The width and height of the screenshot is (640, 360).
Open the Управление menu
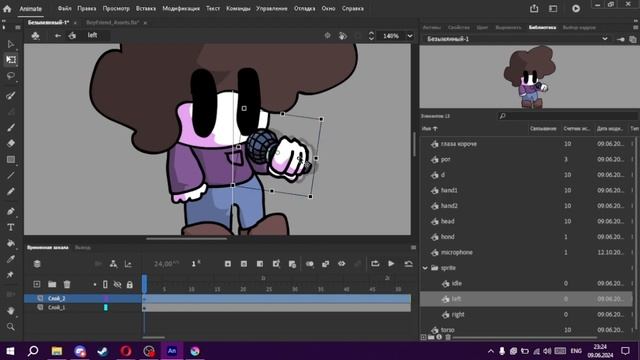(x=271, y=8)
